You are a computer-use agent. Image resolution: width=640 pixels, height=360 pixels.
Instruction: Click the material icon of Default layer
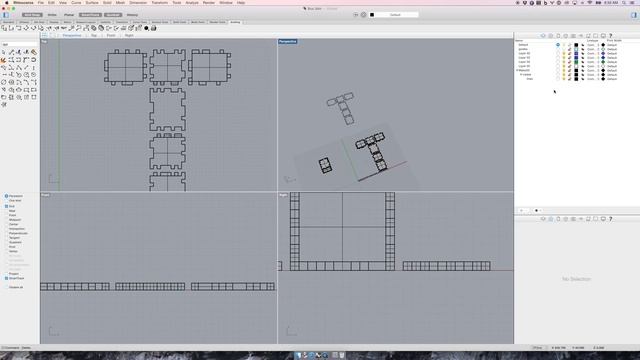[x=583, y=45]
